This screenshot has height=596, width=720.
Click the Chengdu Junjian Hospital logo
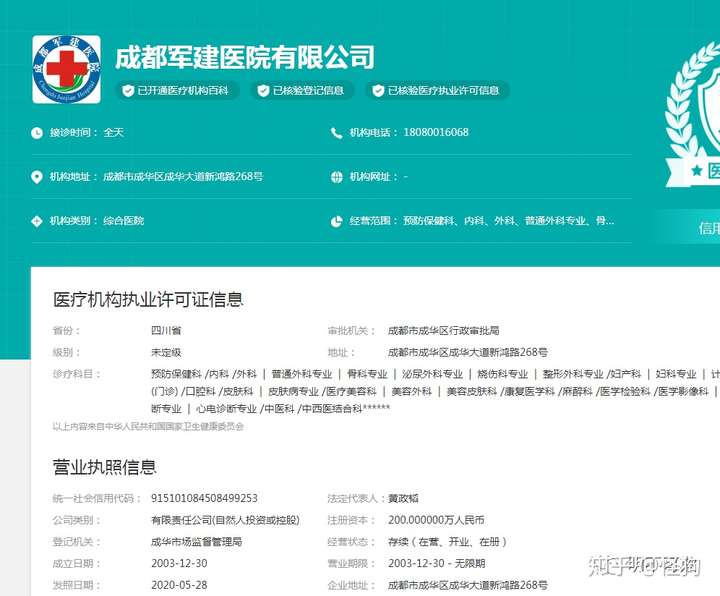tap(67, 69)
